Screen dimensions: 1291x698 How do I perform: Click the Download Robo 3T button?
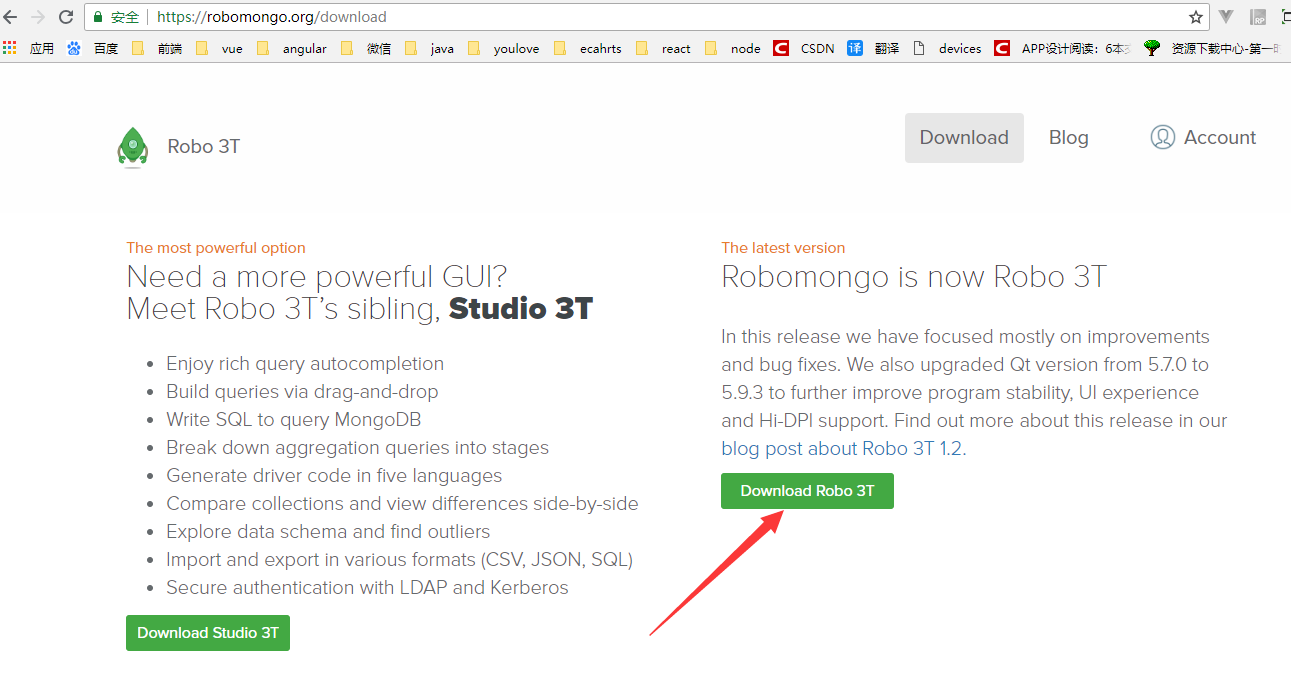tap(807, 491)
